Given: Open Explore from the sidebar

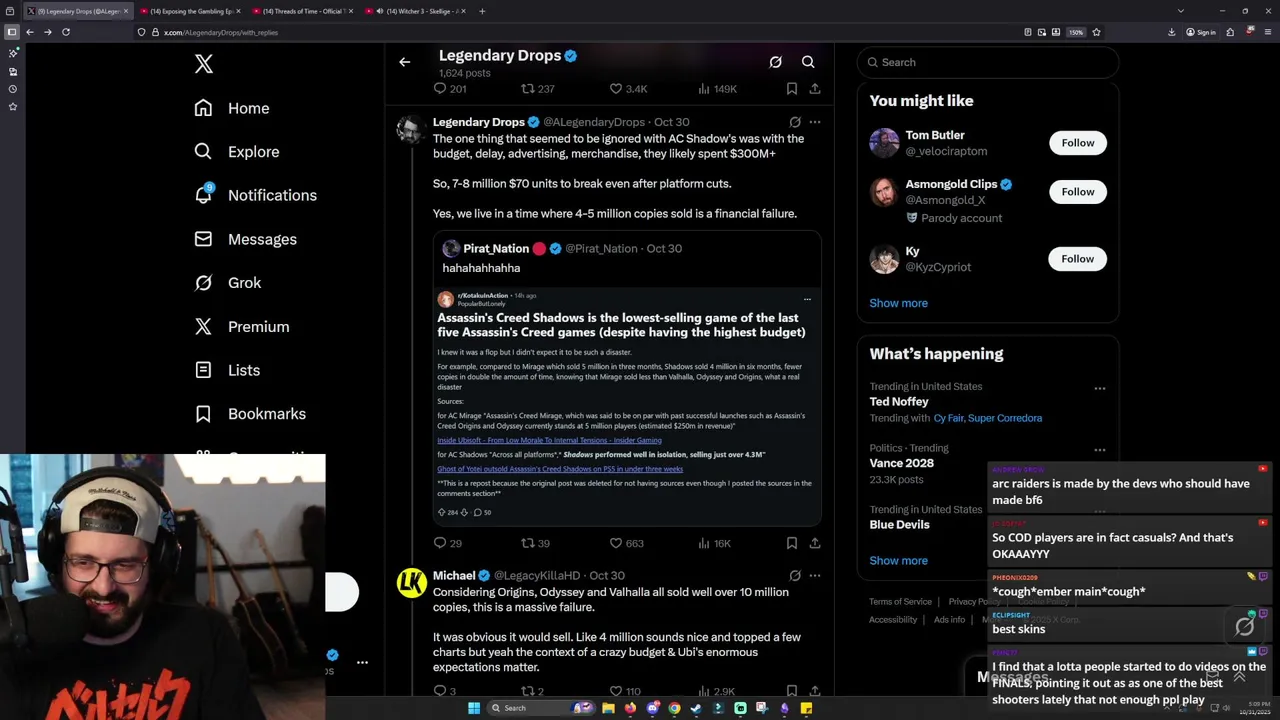Looking at the screenshot, I should tap(237, 152).
